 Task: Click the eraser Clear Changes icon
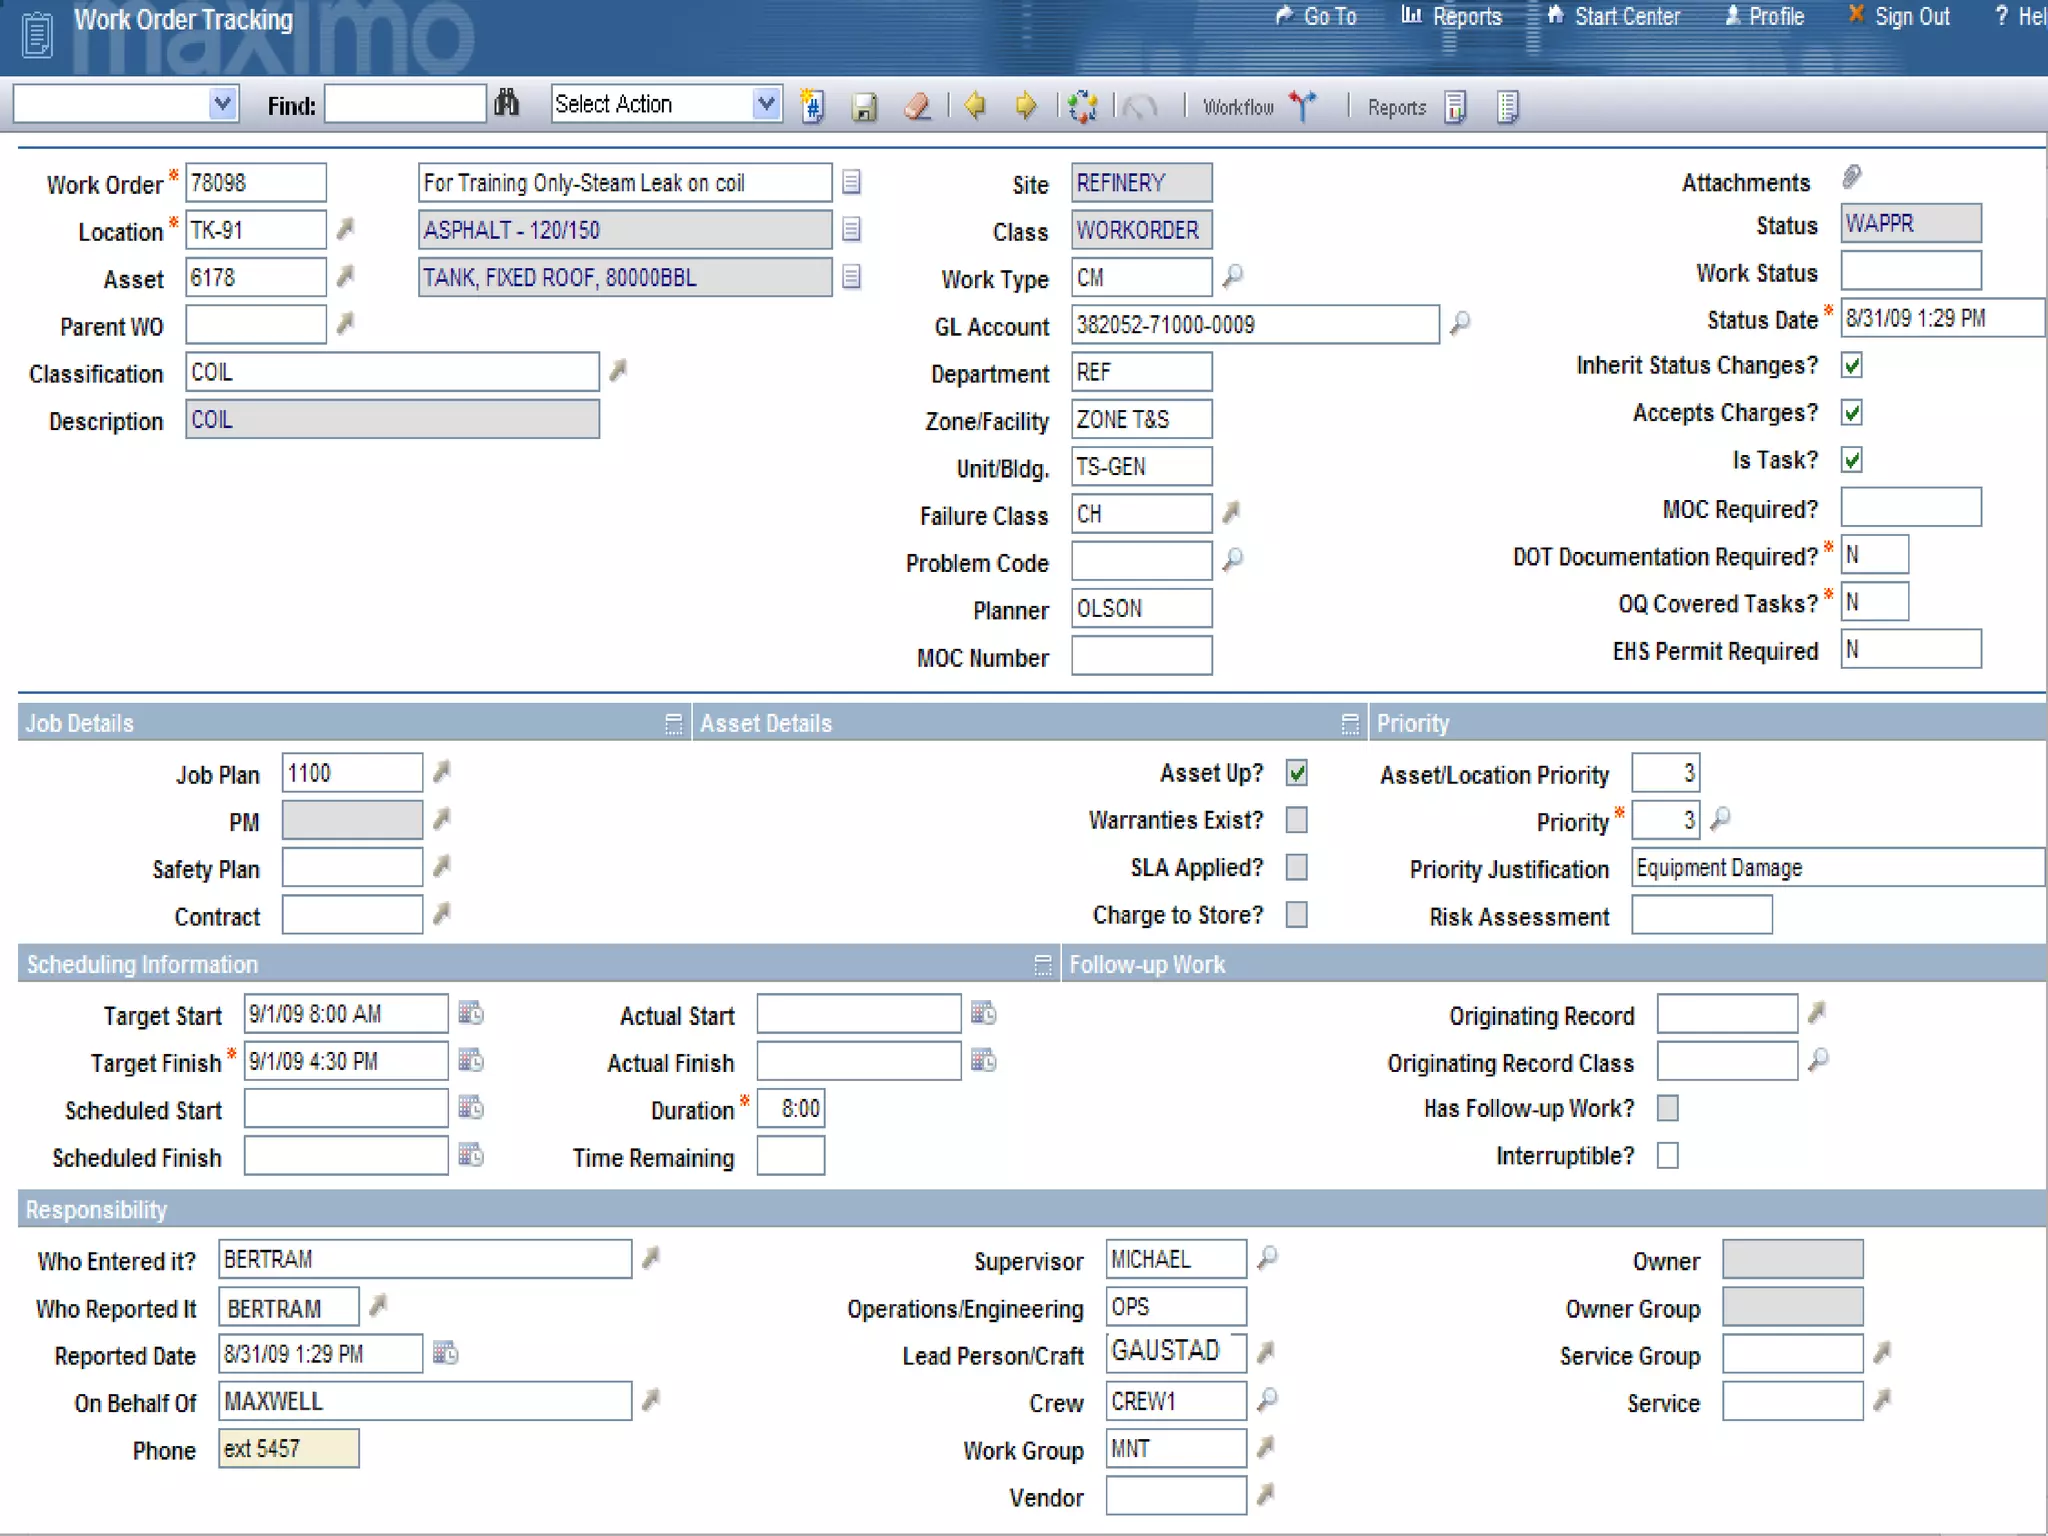917,106
